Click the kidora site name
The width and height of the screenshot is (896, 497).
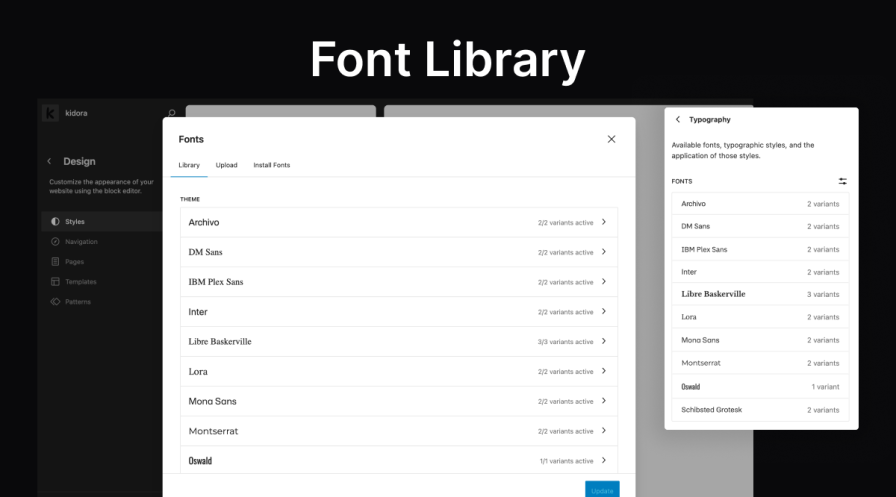tap(76, 113)
